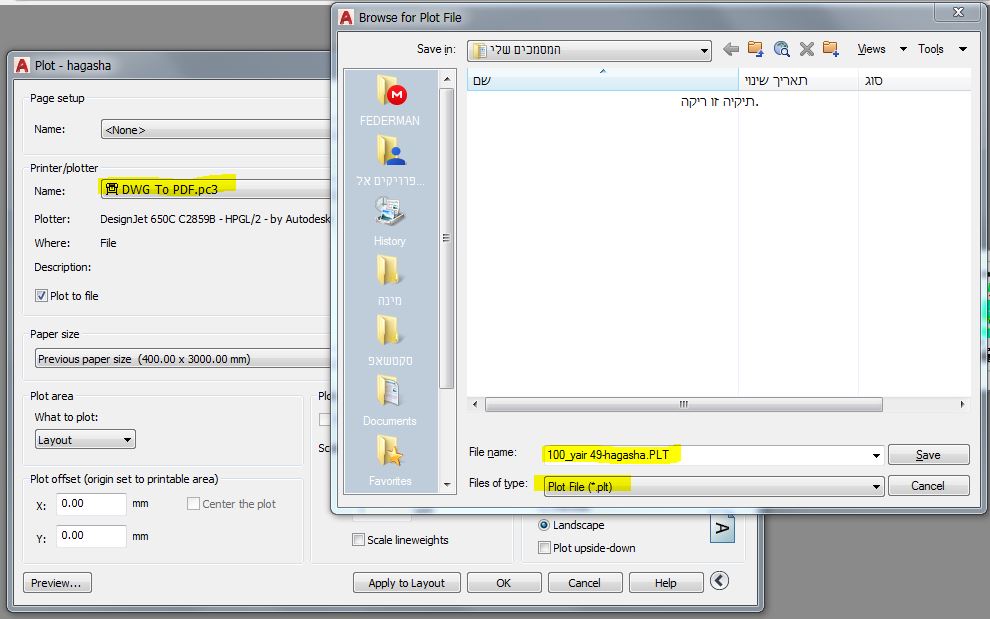This screenshot has width=990, height=619.
Task: Click the Help button
Action: tap(665, 582)
